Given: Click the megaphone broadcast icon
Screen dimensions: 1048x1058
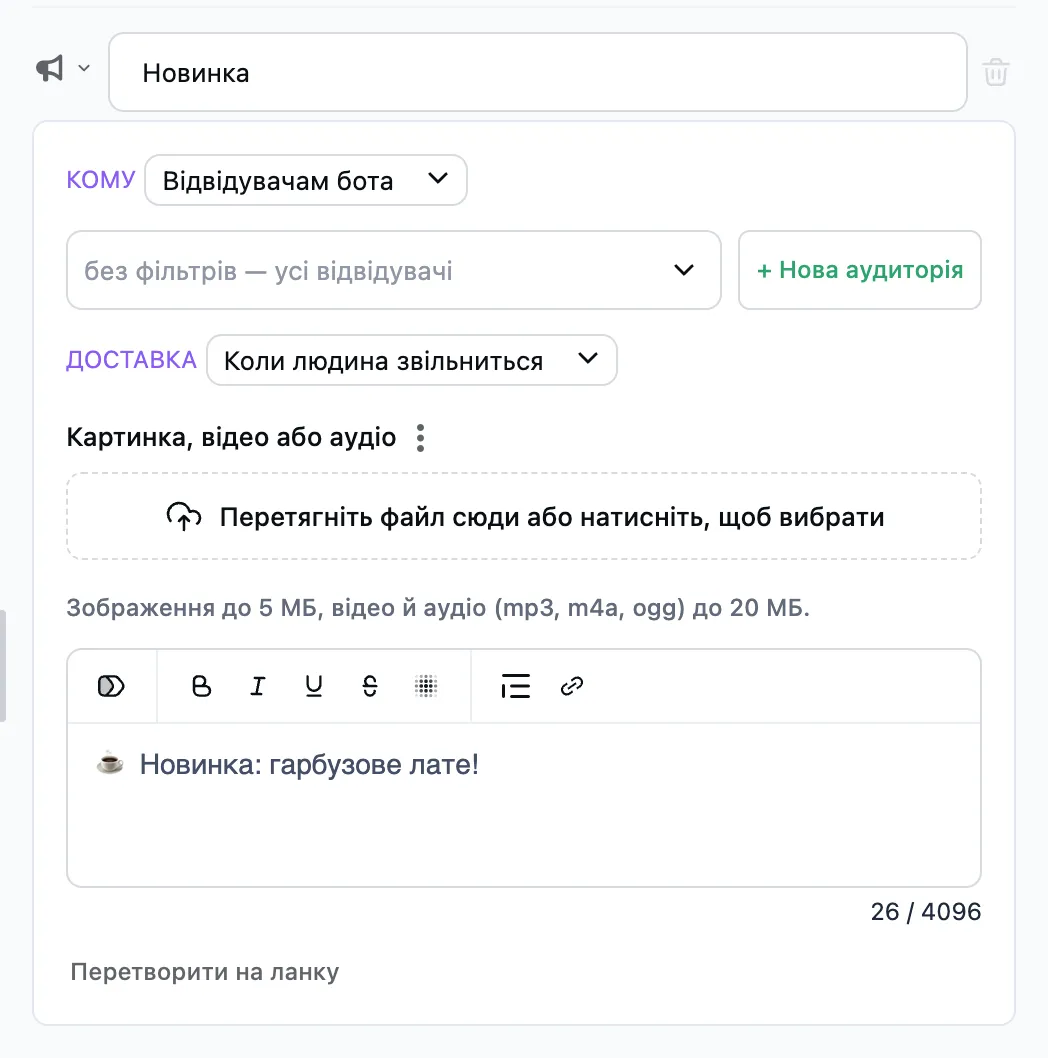Looking at the screenshot, I should click(x=50, y=68).
